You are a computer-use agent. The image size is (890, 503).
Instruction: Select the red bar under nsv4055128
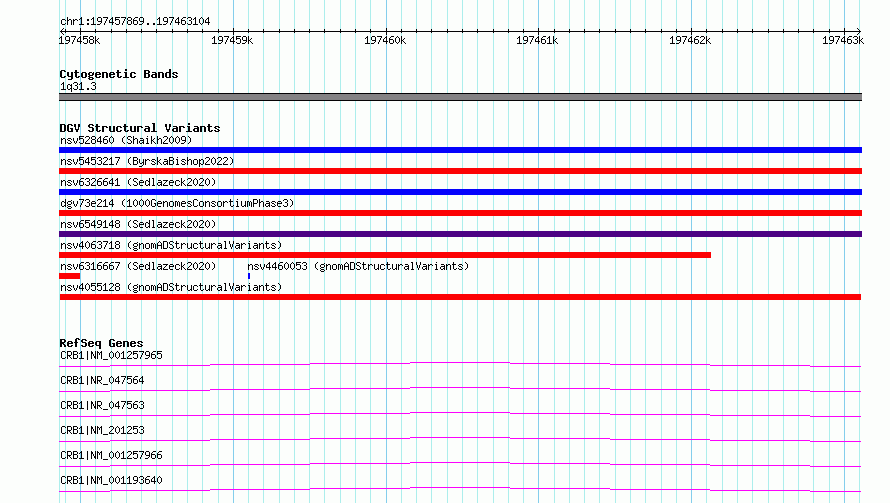(460, 297)
